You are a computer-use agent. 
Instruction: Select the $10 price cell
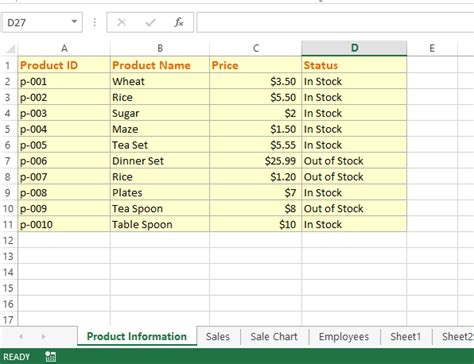(x=256, y=224)
